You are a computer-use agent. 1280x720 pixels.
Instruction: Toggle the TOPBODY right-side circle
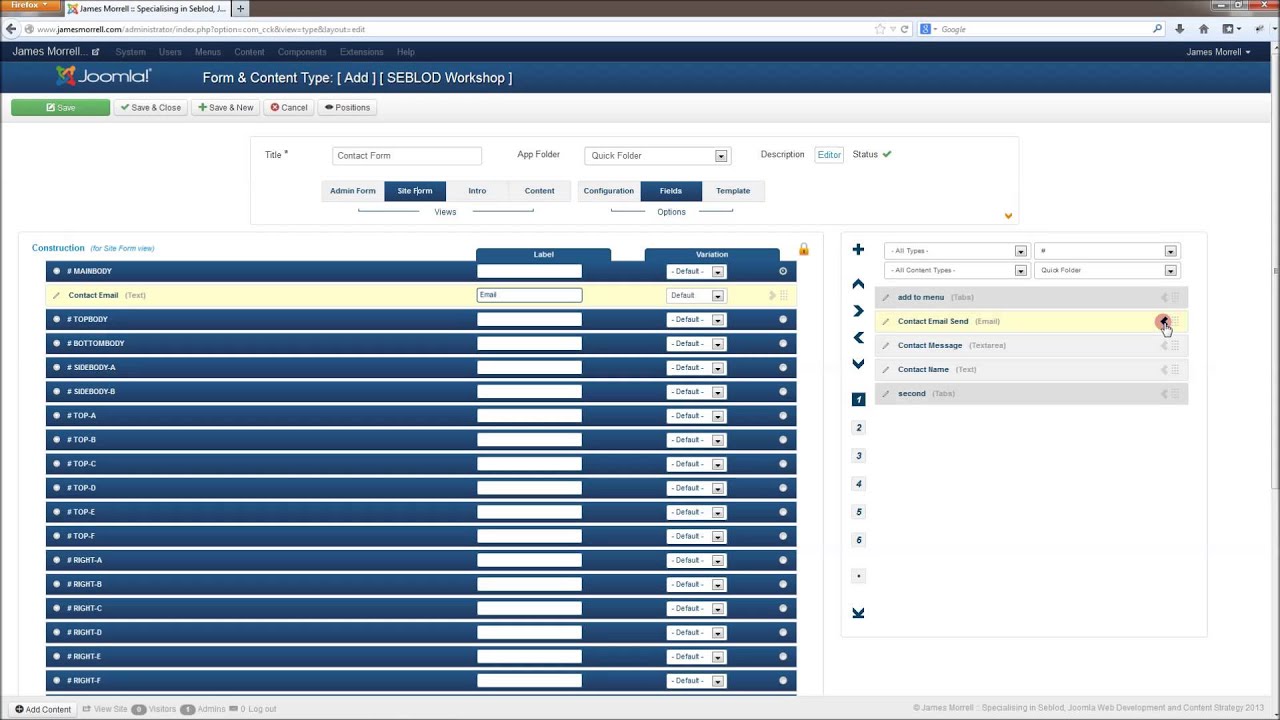click(783, 319)
